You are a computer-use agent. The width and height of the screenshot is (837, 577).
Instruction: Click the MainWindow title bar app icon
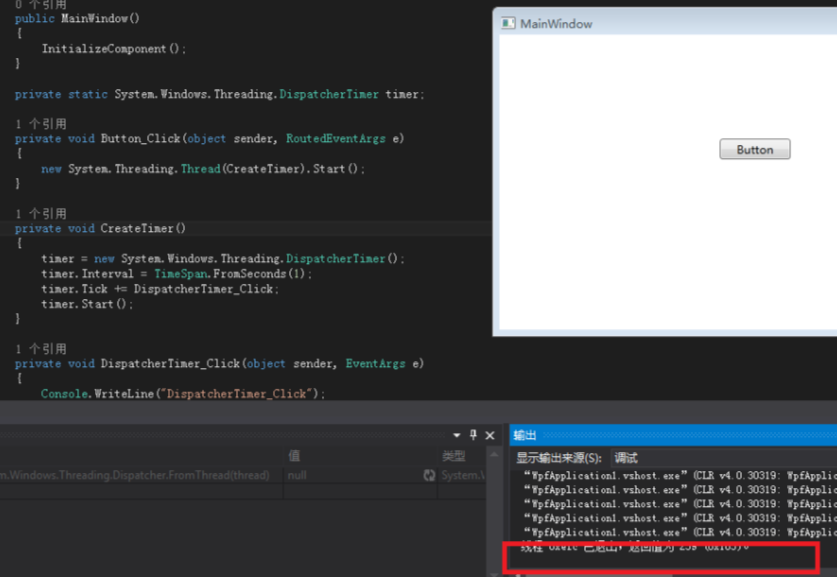point(508,23)
